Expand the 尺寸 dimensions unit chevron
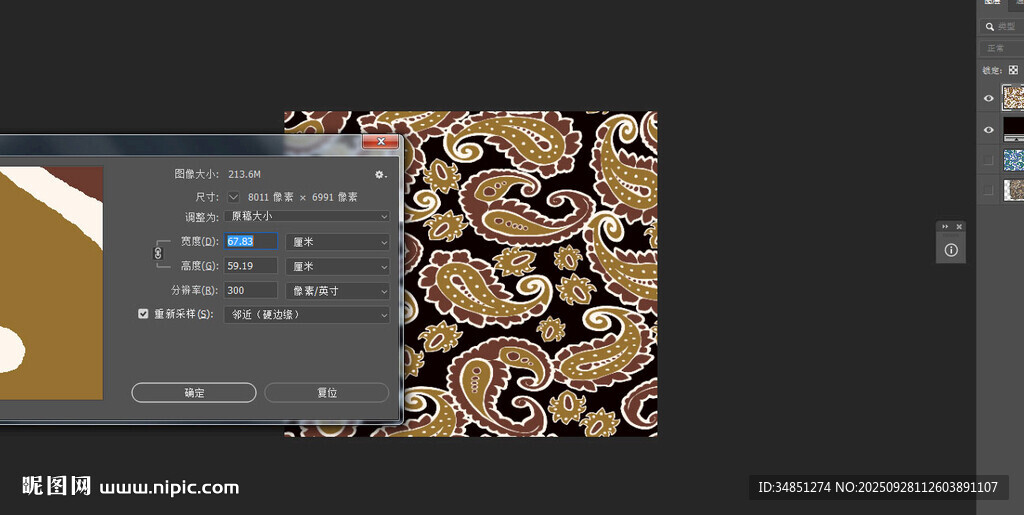 pos(234,197)
